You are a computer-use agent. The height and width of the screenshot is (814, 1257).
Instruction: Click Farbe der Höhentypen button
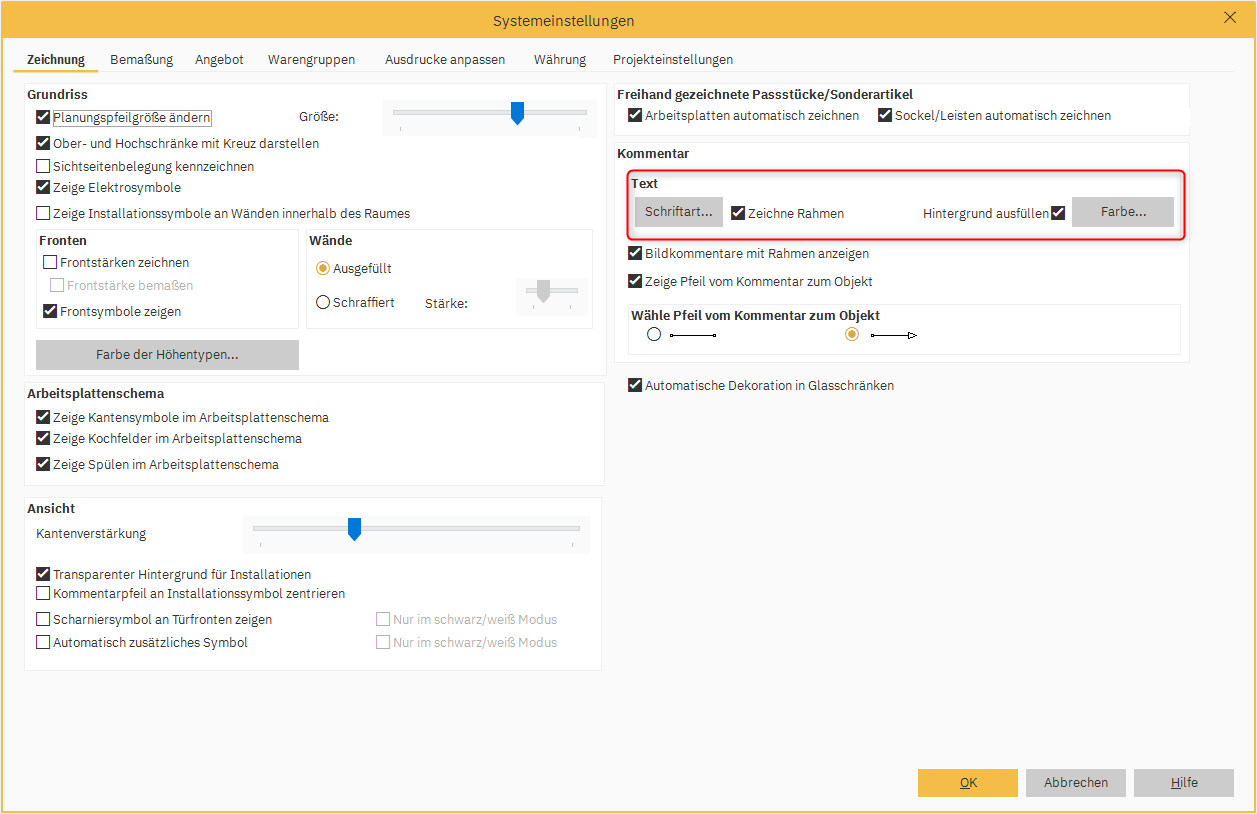point(167,355)
